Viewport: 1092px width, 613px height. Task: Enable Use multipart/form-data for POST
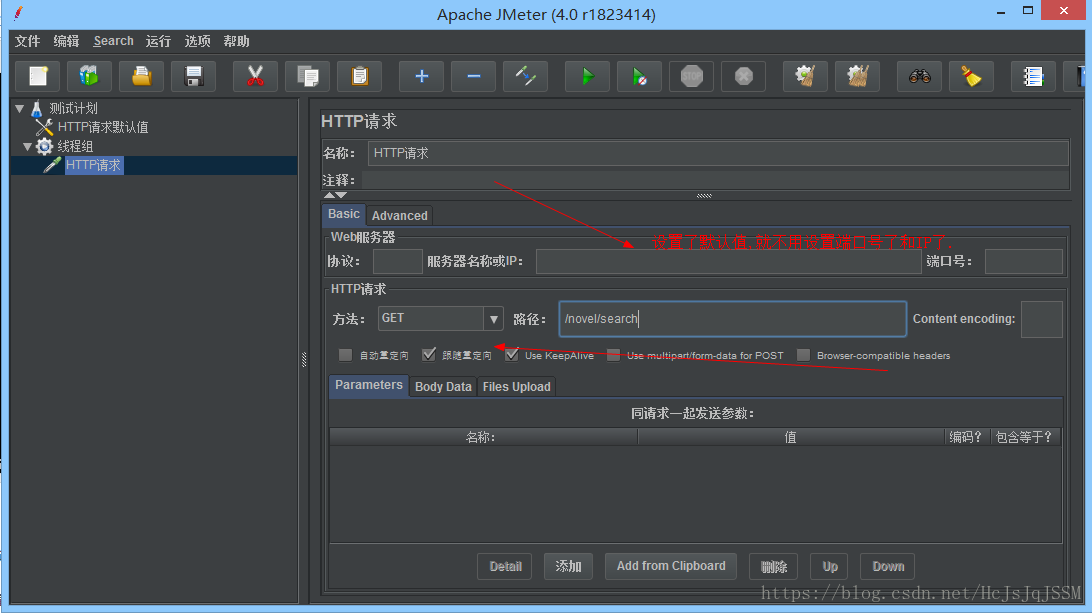pyautogui.click(x=614, y=355)
